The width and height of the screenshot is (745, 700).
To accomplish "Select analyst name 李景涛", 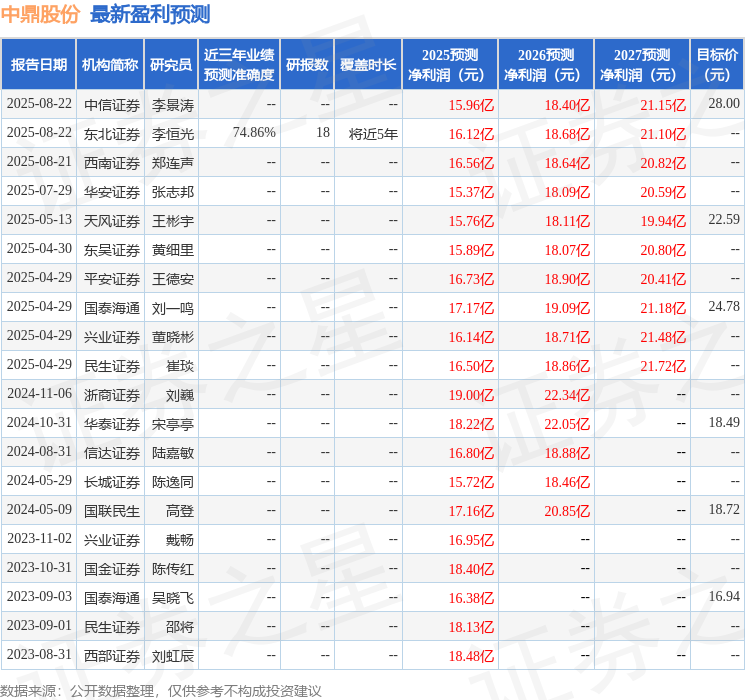I will [173, 105].
